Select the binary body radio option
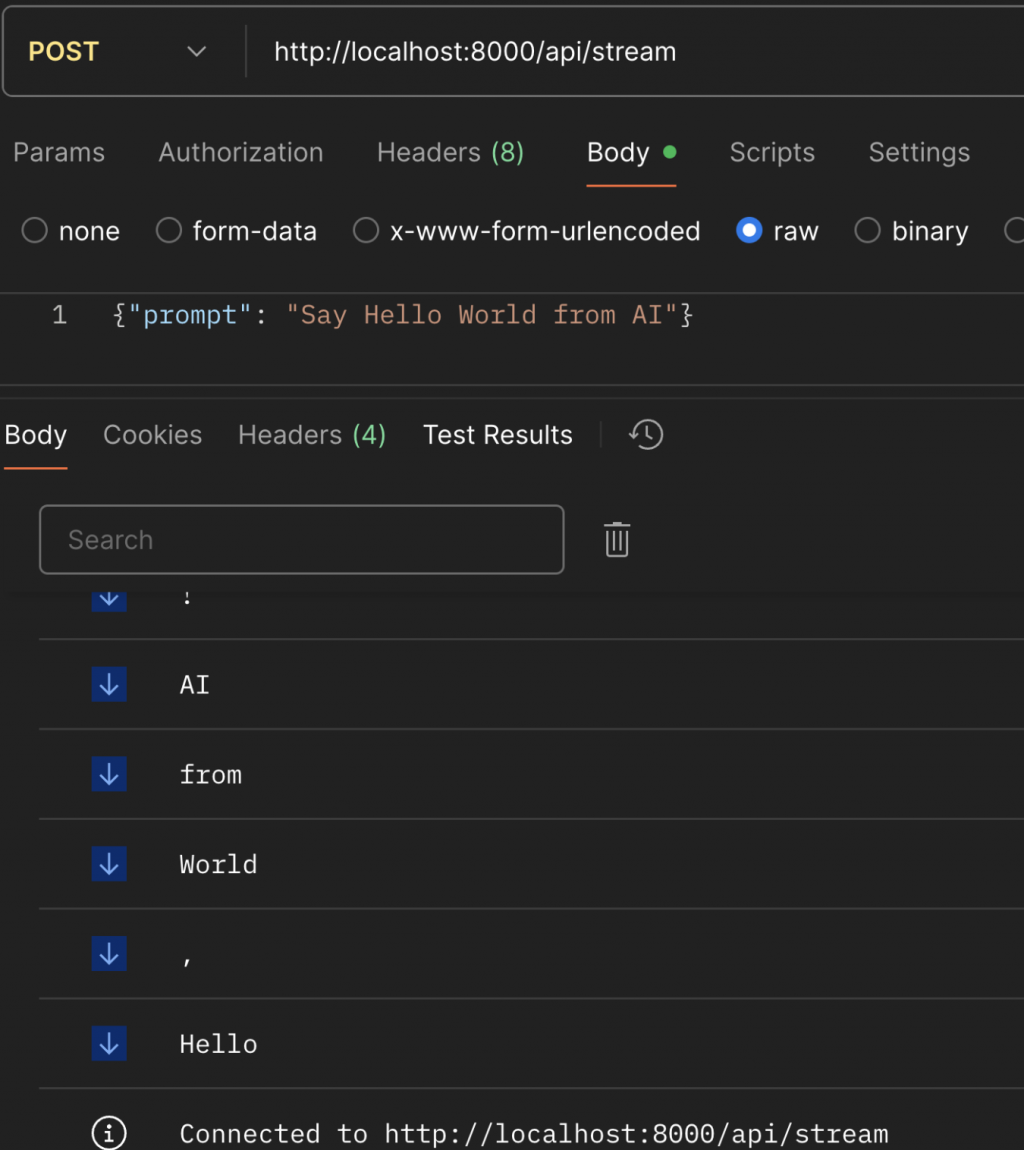 (867, 231)
